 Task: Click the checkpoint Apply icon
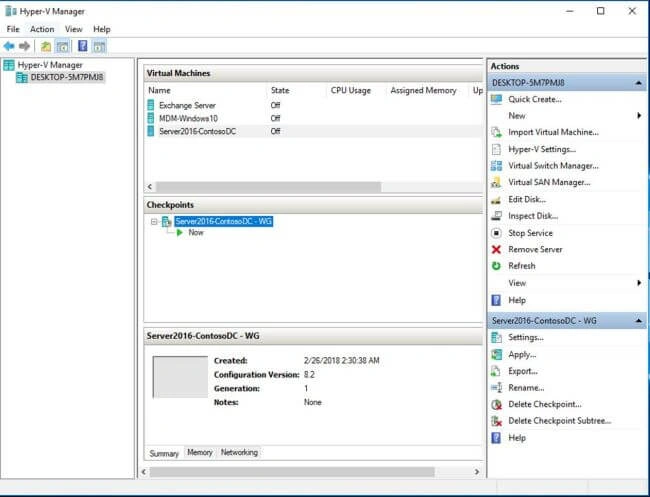click(496, 354)
